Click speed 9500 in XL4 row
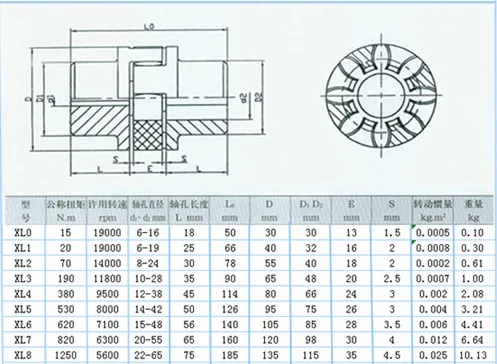 coord(107,294)
